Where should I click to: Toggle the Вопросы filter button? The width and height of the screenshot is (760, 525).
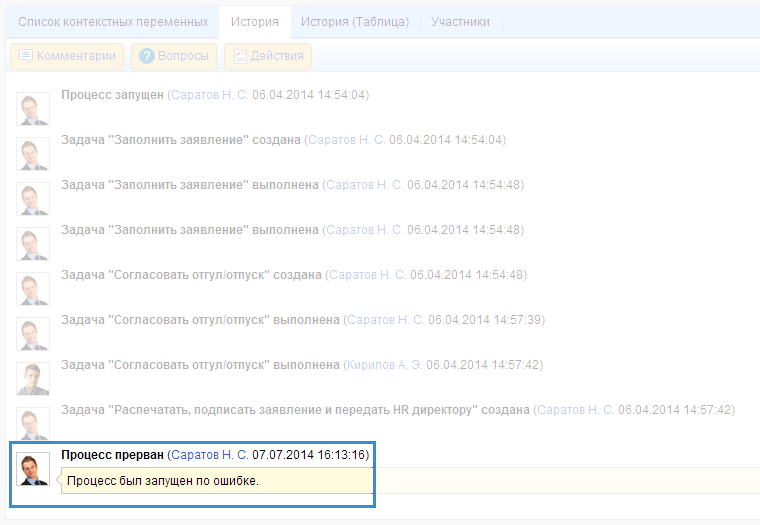click(174, 56)
